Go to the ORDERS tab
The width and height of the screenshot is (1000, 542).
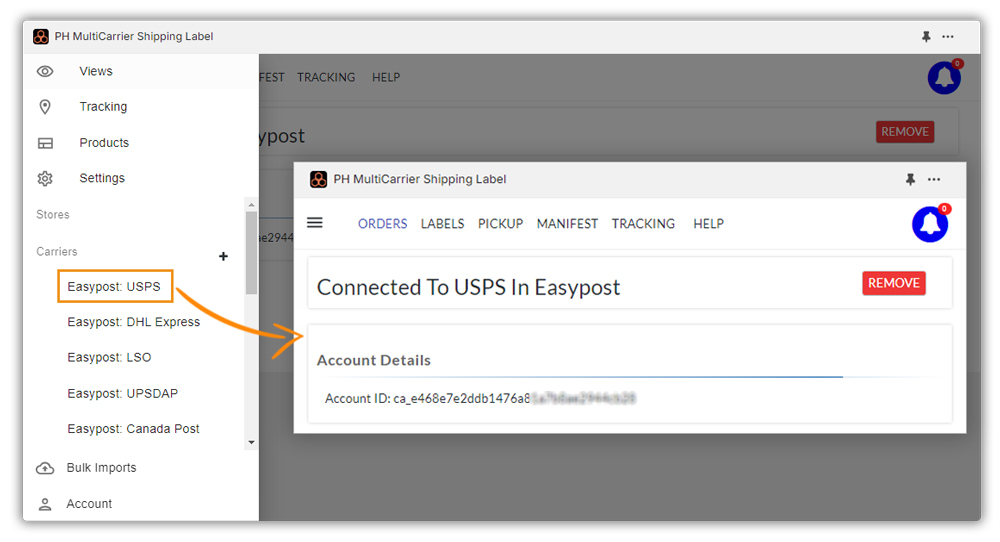click(x=382, y=224)
